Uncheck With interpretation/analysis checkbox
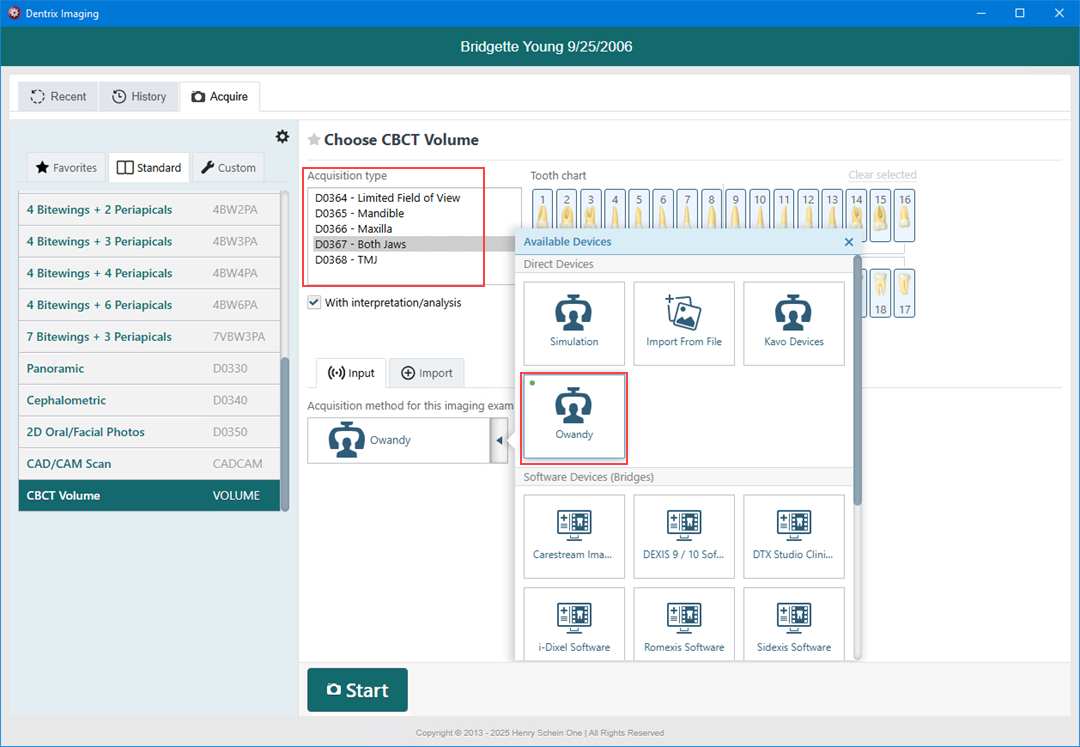 (314, 302)
